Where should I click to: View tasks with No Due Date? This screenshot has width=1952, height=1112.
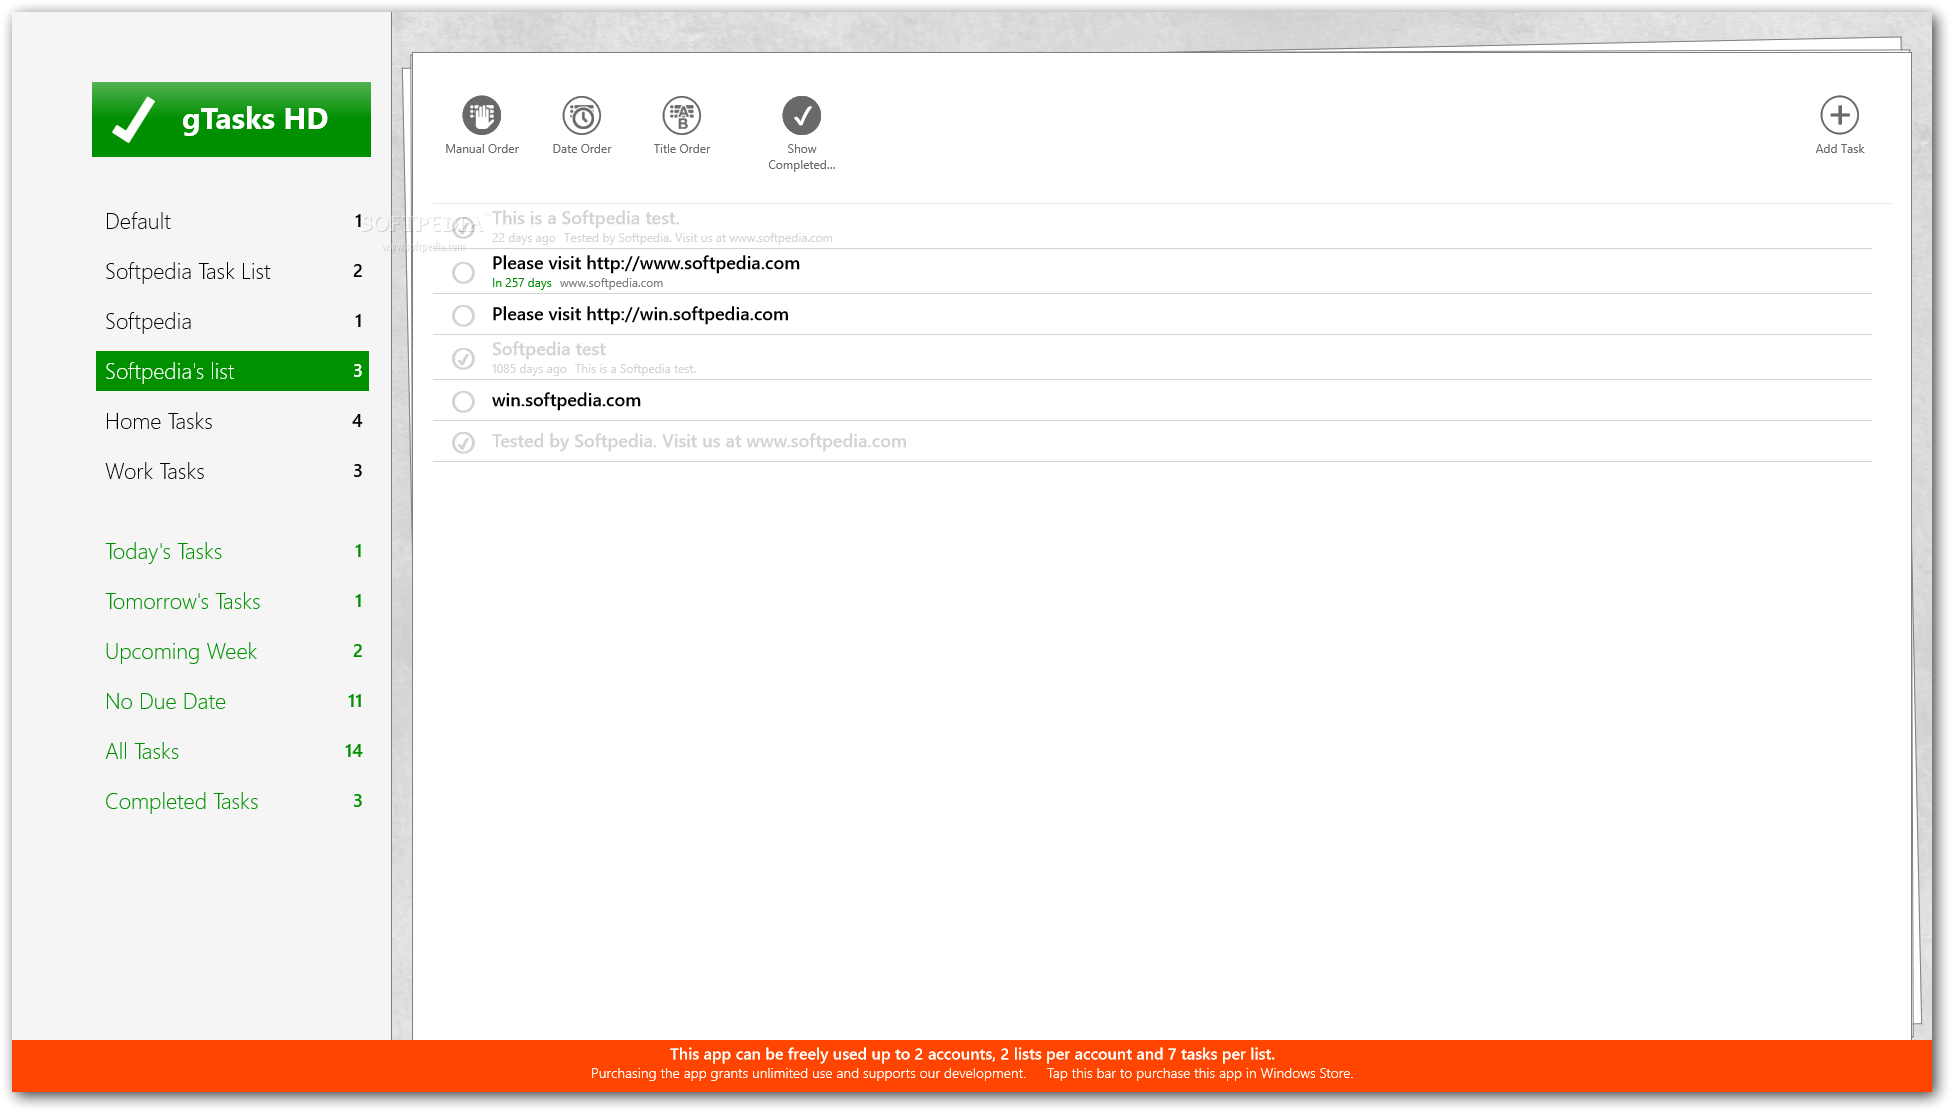[232, 701]
